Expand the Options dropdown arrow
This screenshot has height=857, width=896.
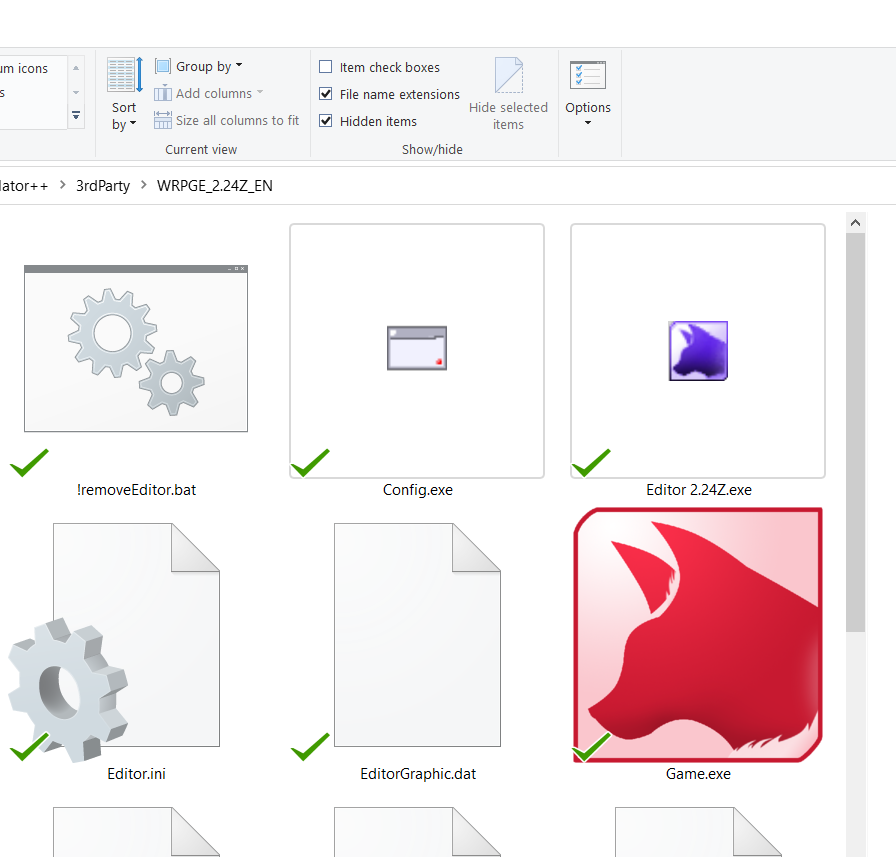[x=588, y=123]
